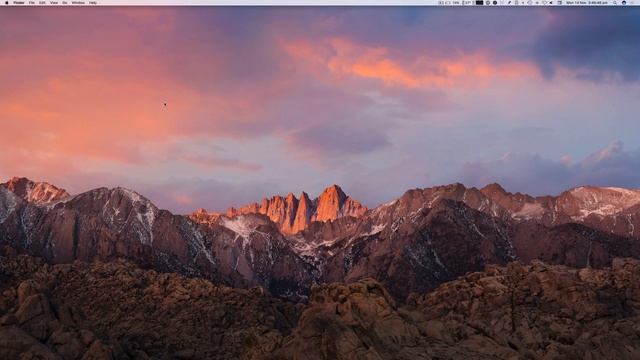Image resolution: width=640 pixels, height=360 pixels.
Task: Open Spotlight search magnifier icon
Action: click(615, 2)
